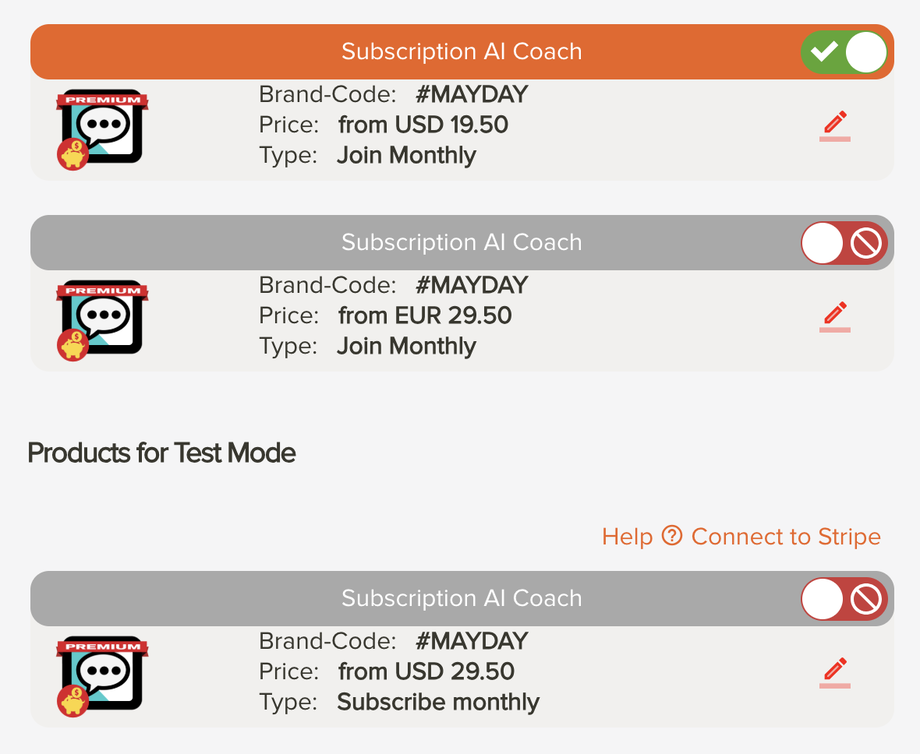The image size is (920, 754).
Task: Edit the USD 19.50 subscription with pencil icon
Action: pos(835,127)
